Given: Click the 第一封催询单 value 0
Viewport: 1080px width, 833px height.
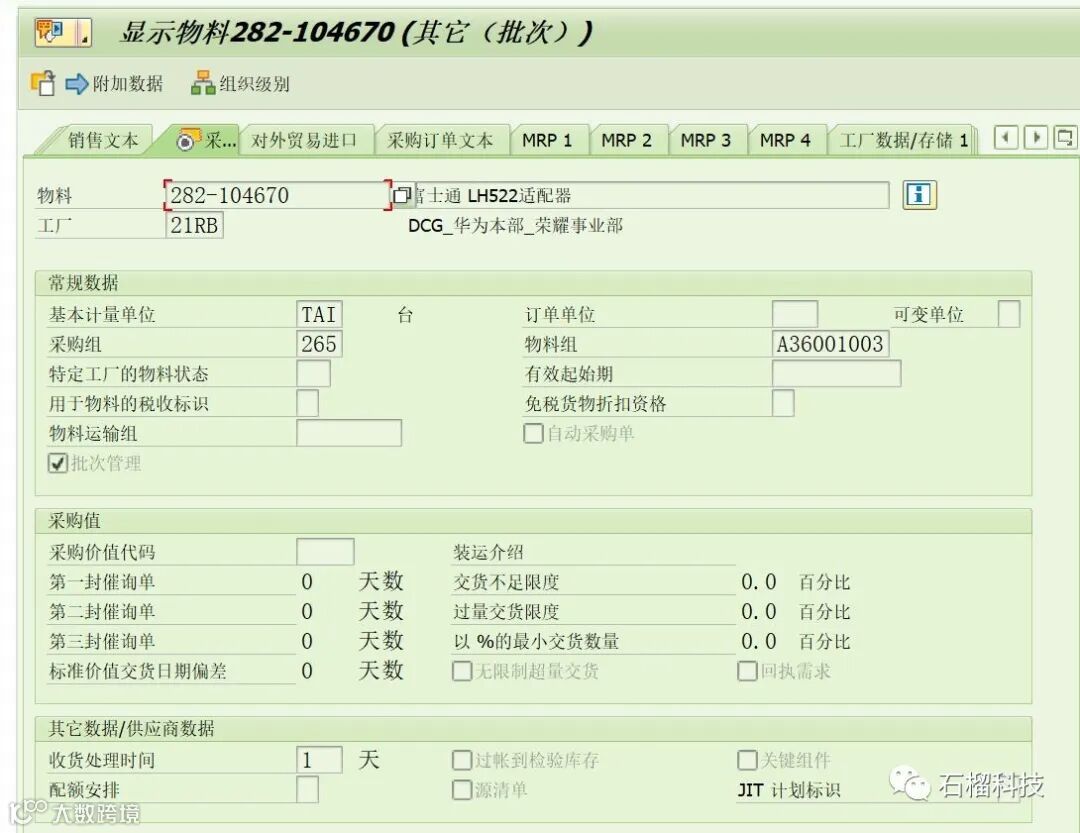Looking at the screenshot, I should coord(307,582).
